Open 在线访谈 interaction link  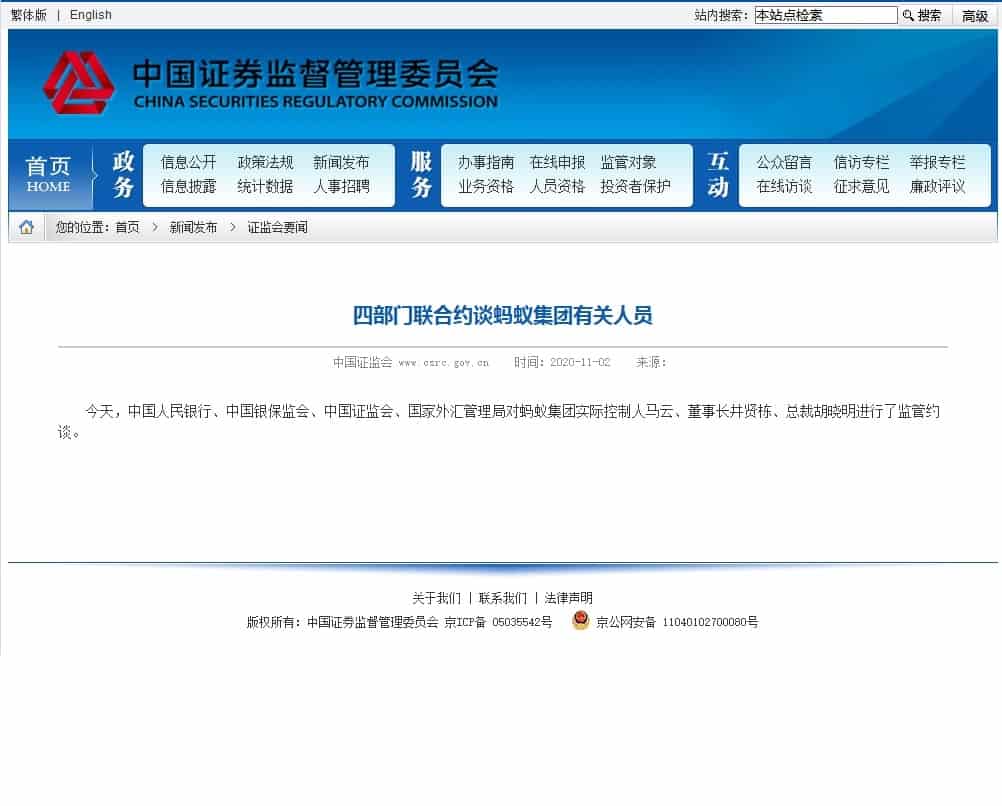[x=784, y=187]
